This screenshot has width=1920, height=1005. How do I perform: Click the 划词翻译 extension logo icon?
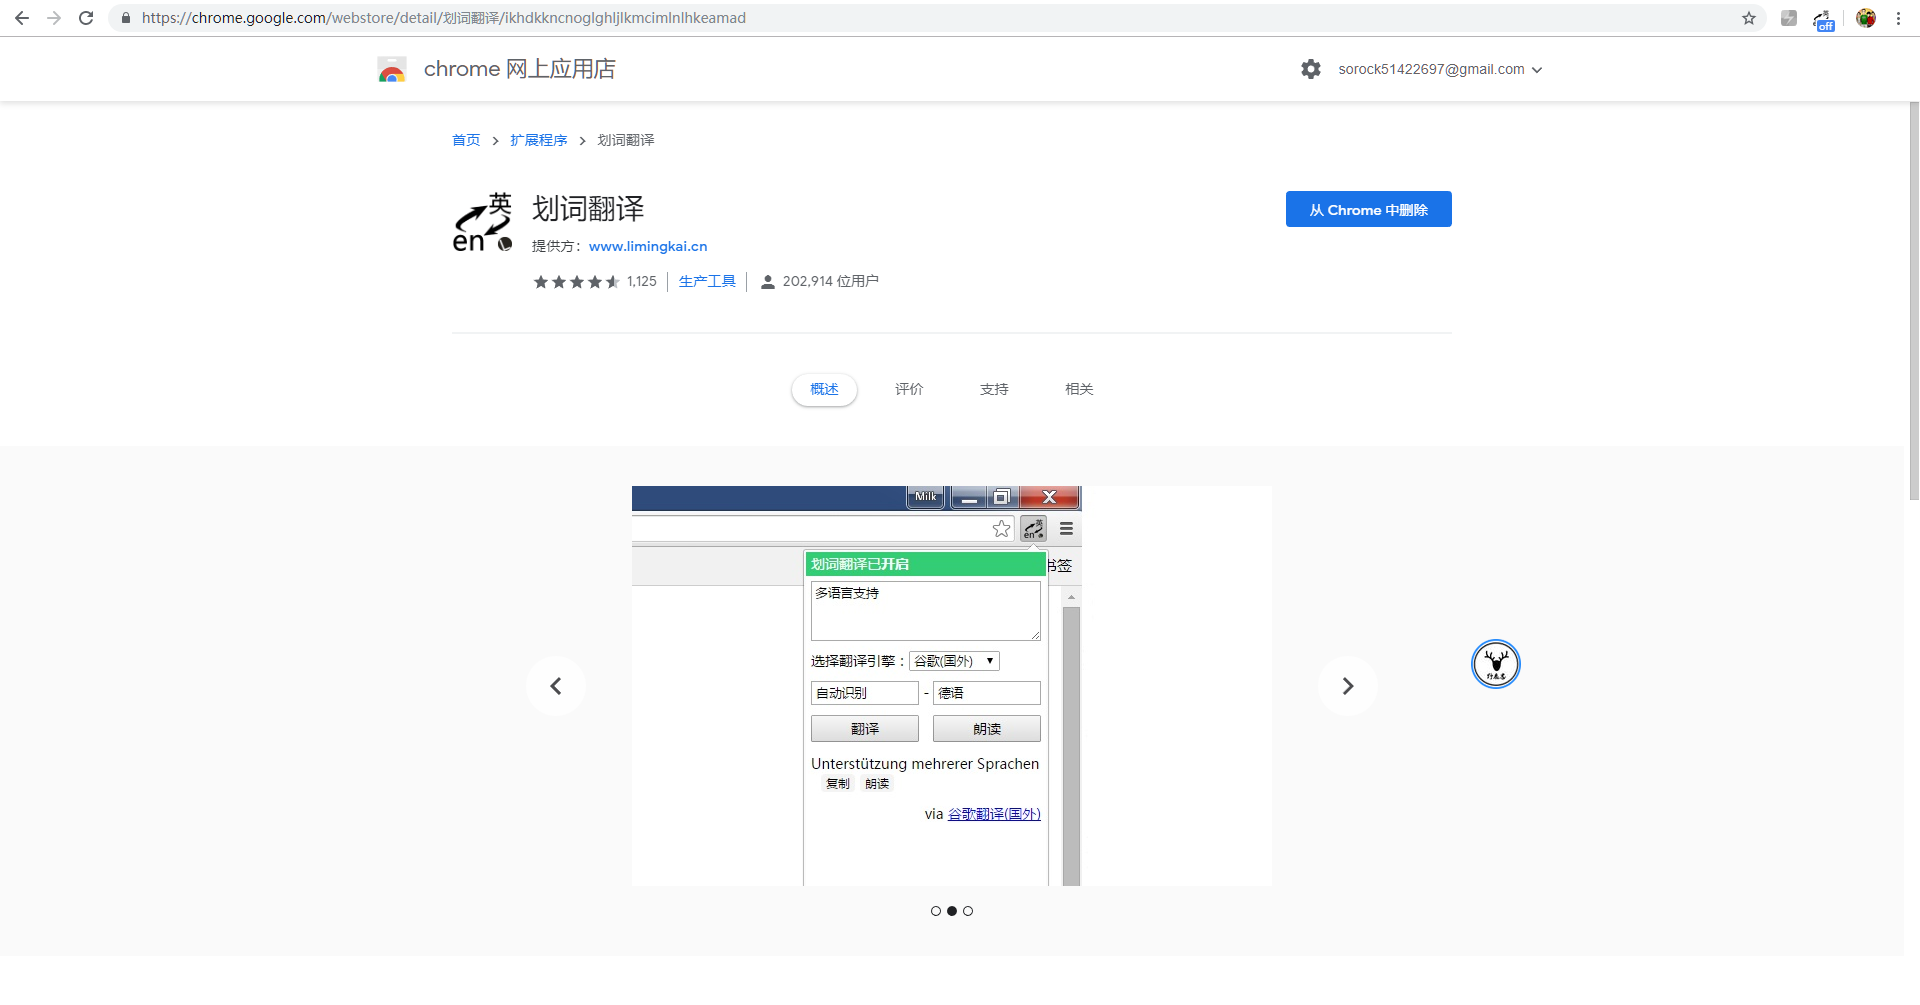tap(483, 222)
